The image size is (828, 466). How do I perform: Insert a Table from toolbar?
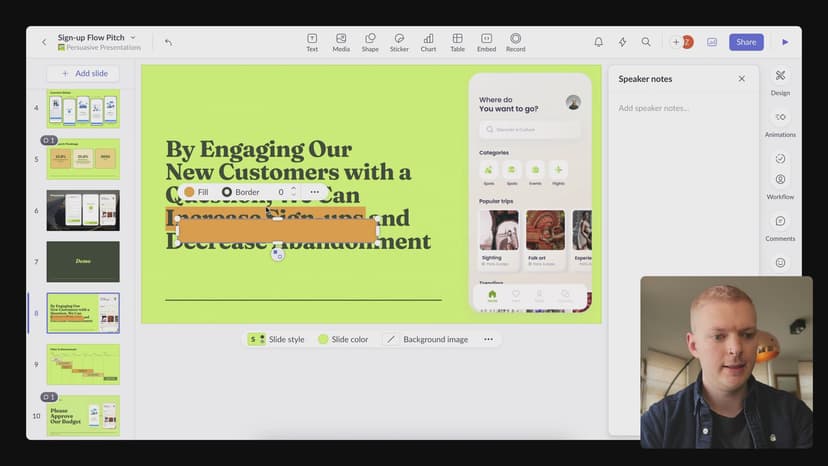click(x=457, y=42)
